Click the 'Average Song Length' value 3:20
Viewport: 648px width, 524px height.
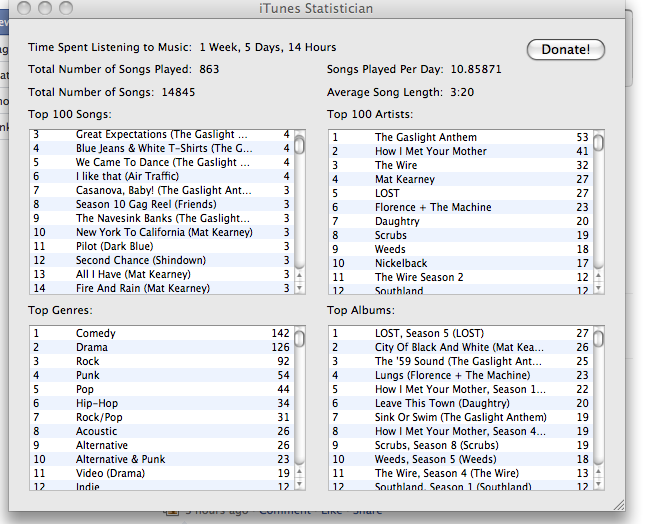(462, 92)
